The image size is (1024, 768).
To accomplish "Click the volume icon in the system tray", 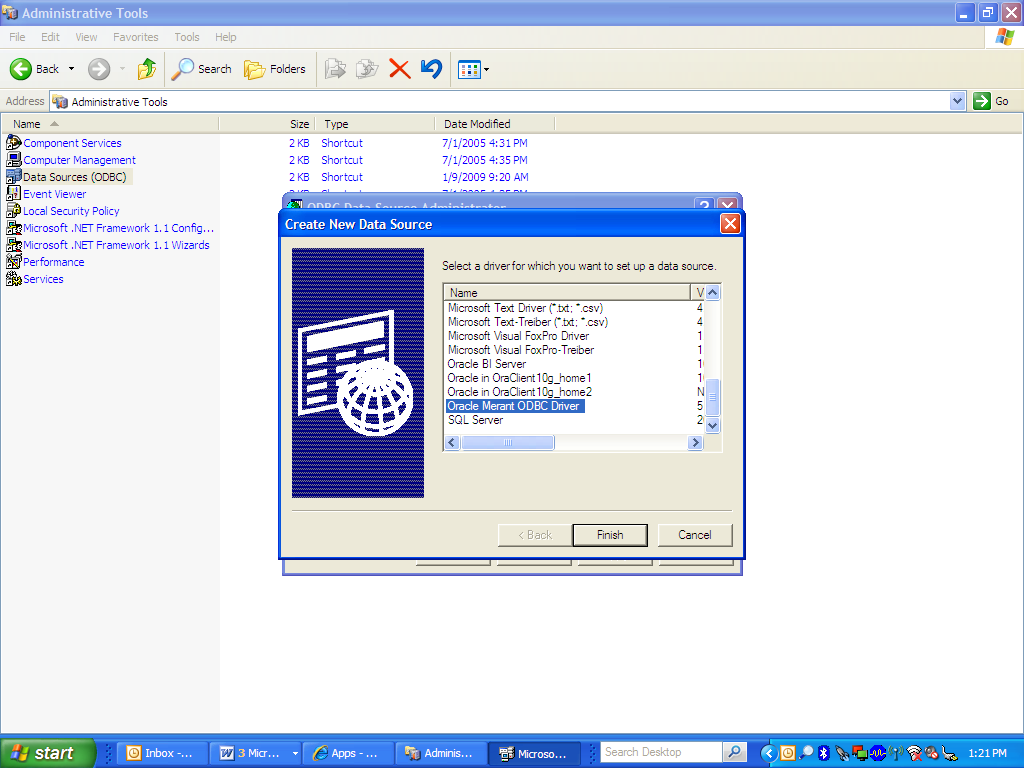I will point(929,752).
